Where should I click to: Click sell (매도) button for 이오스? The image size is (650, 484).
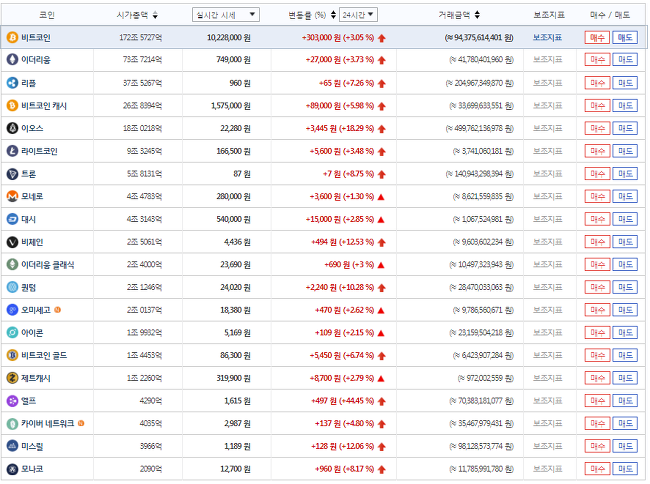[625, 128]
